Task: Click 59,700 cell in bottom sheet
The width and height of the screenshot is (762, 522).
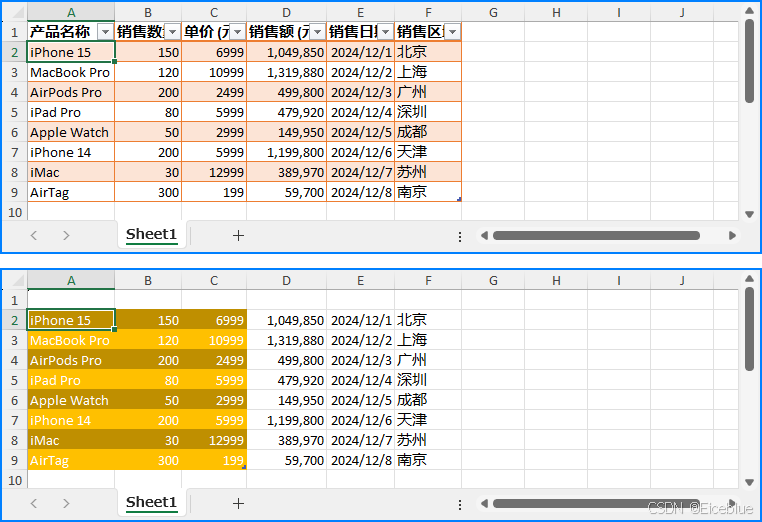Action: pyautogui.click(x=287, y=460)
